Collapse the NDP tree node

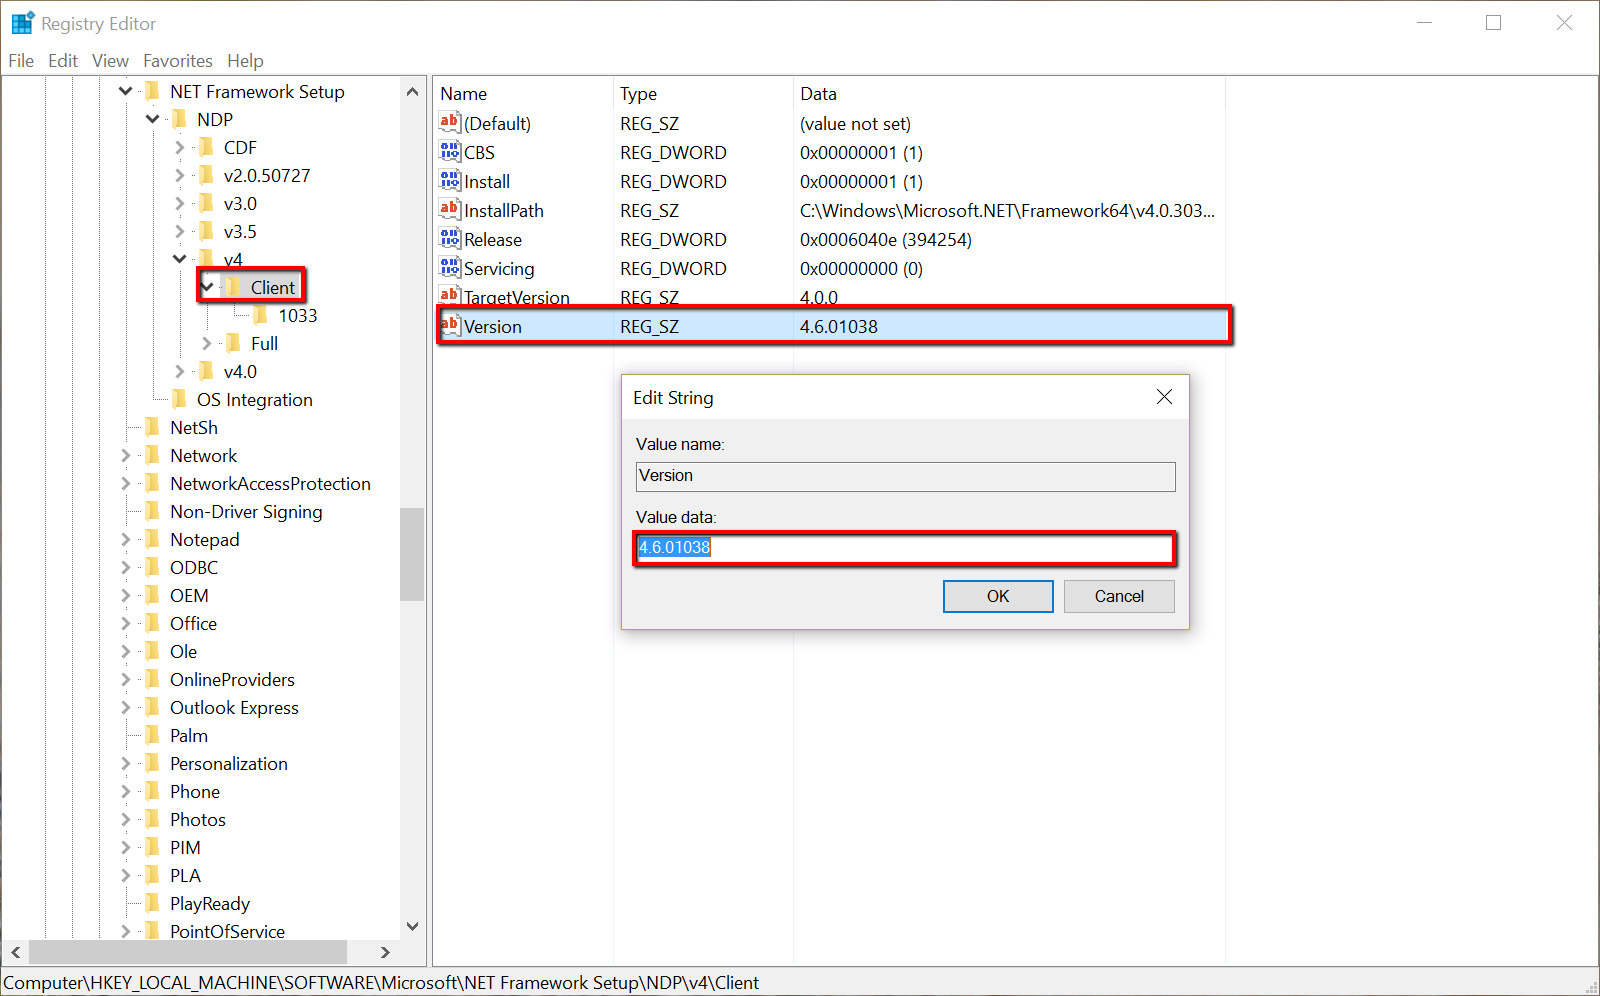153,119
